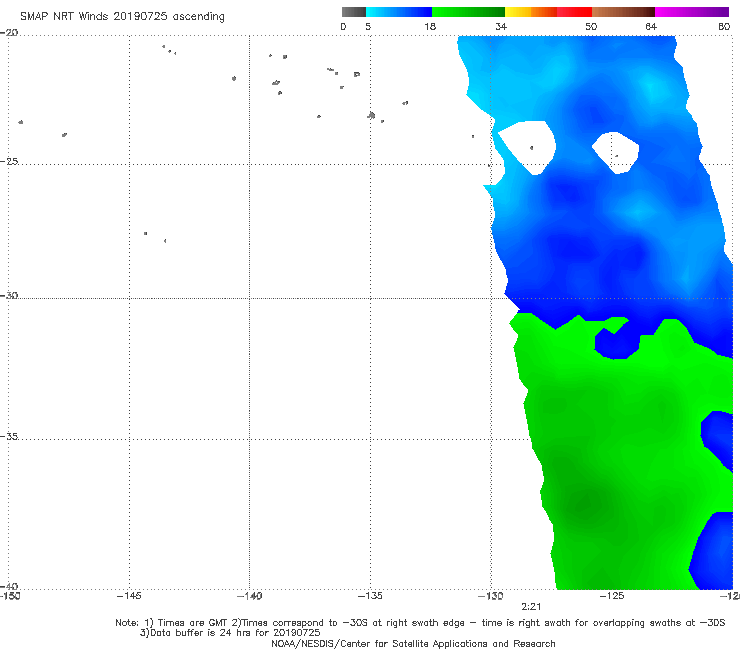Click the latitude label "-25"

pyautogui.click(x=9, y=161)
